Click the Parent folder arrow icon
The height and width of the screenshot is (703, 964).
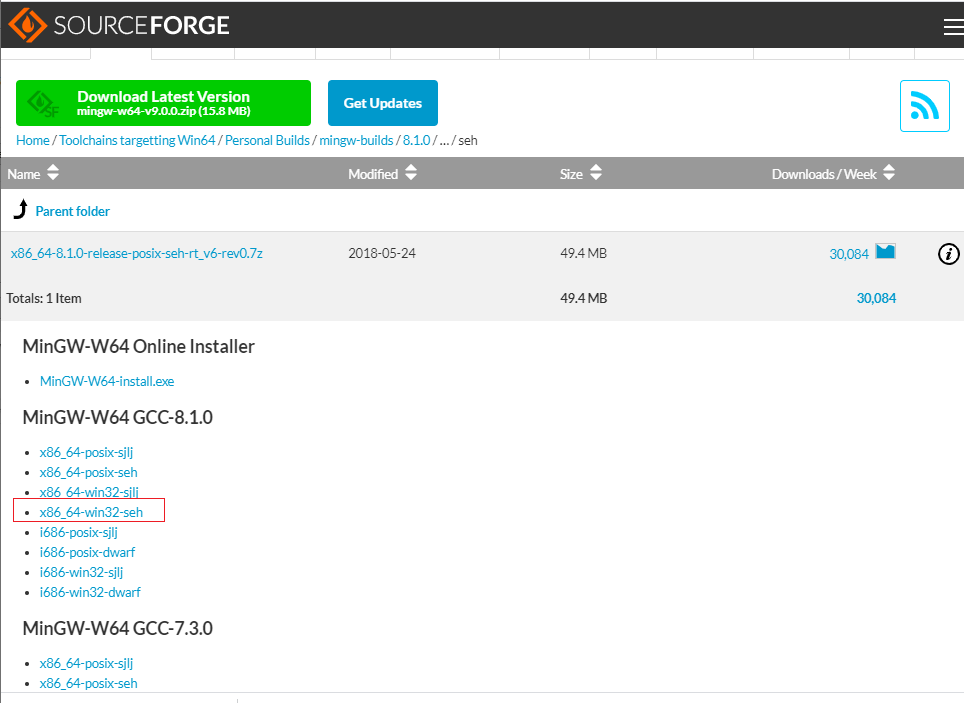tap(20, 210)
